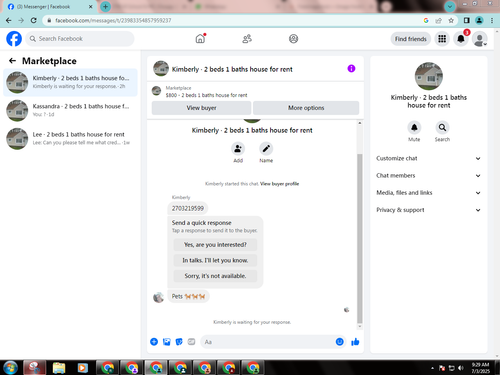Image resolution: width=500 pixels, height=375 pixels.
Task: Click the Add people icon
Action: tap(238, 149)
